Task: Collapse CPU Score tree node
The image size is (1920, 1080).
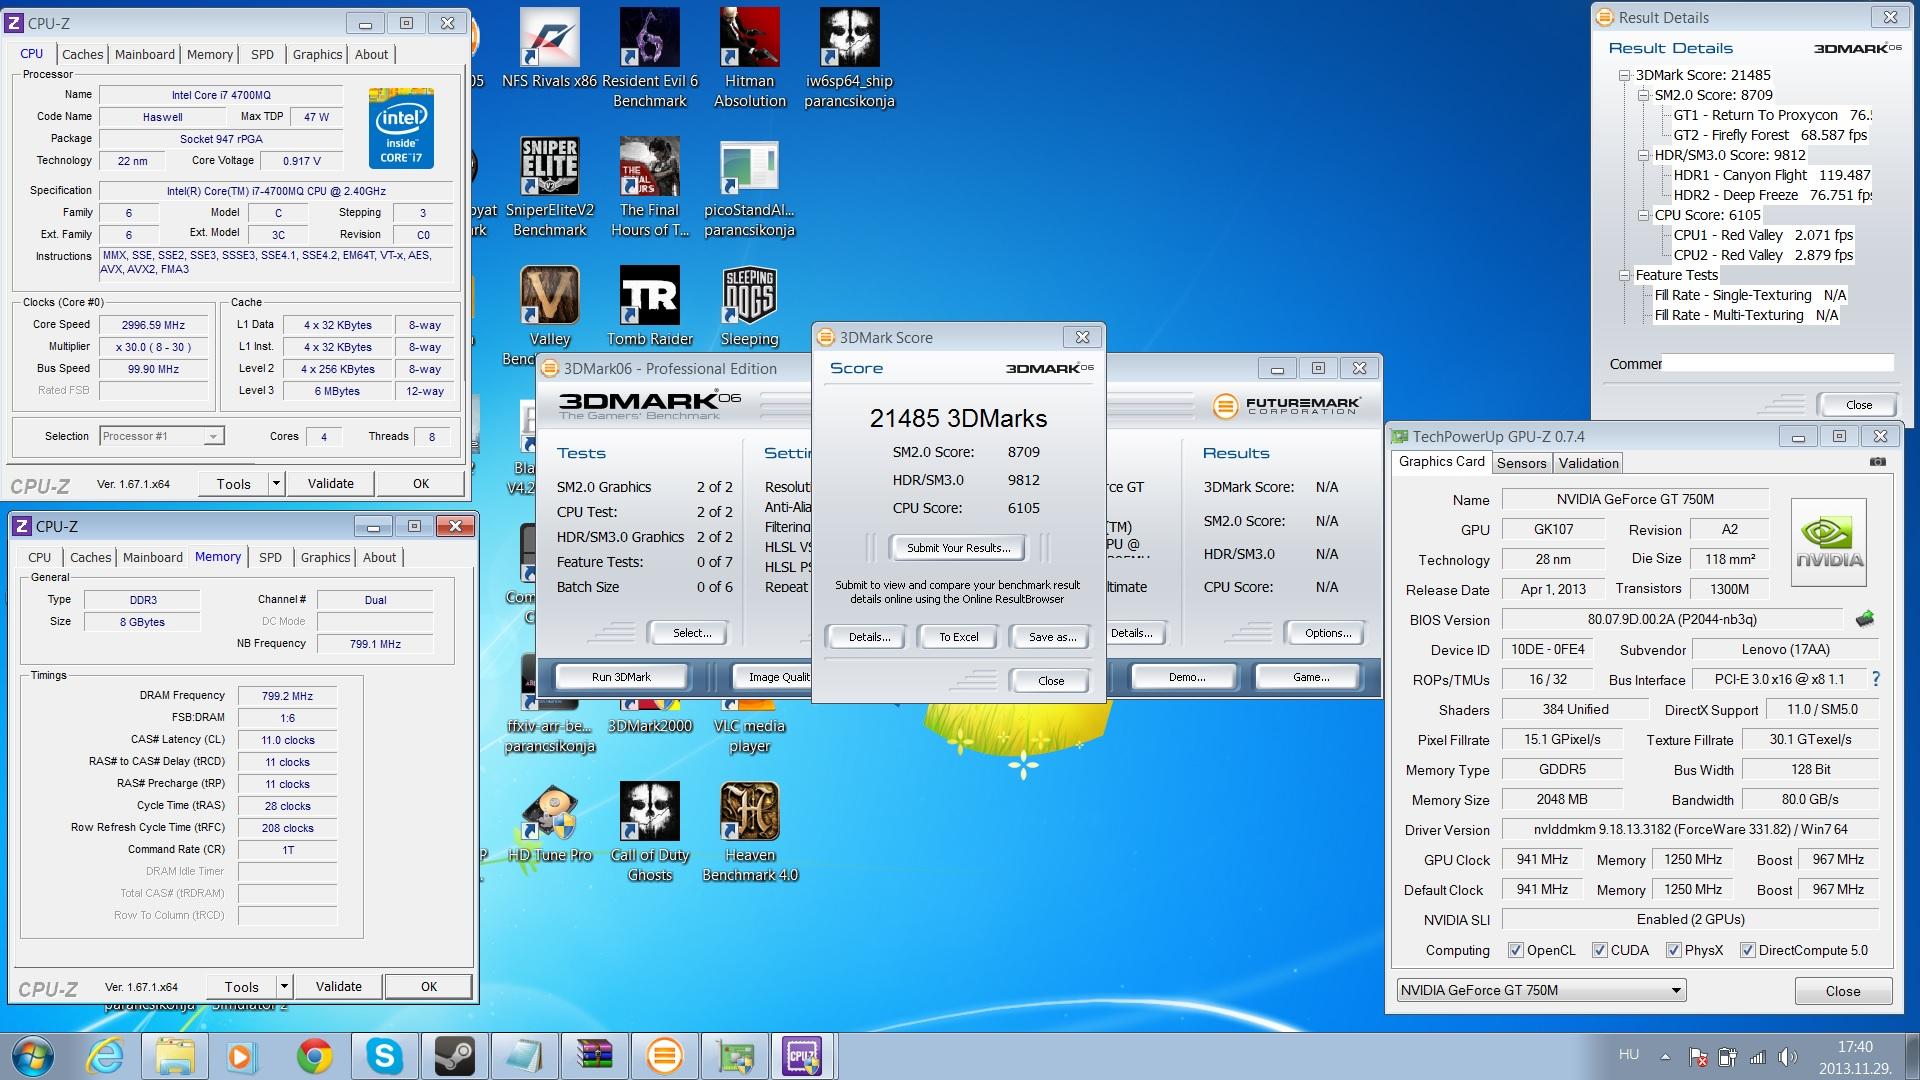Action: tap(1643, 215)
